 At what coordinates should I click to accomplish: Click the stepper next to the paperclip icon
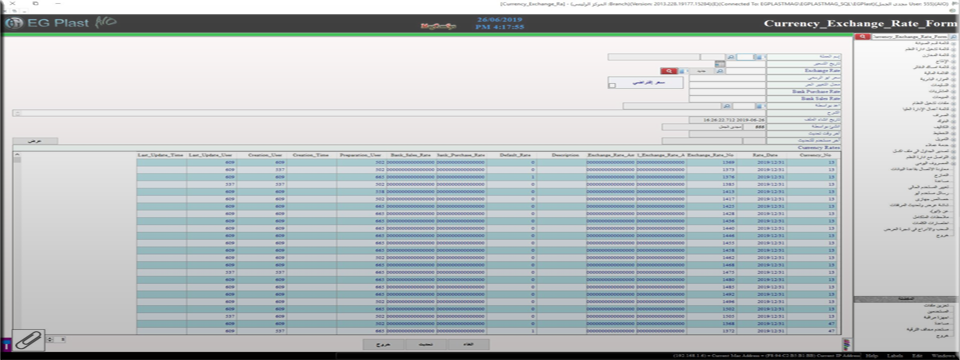pos(50,339)
